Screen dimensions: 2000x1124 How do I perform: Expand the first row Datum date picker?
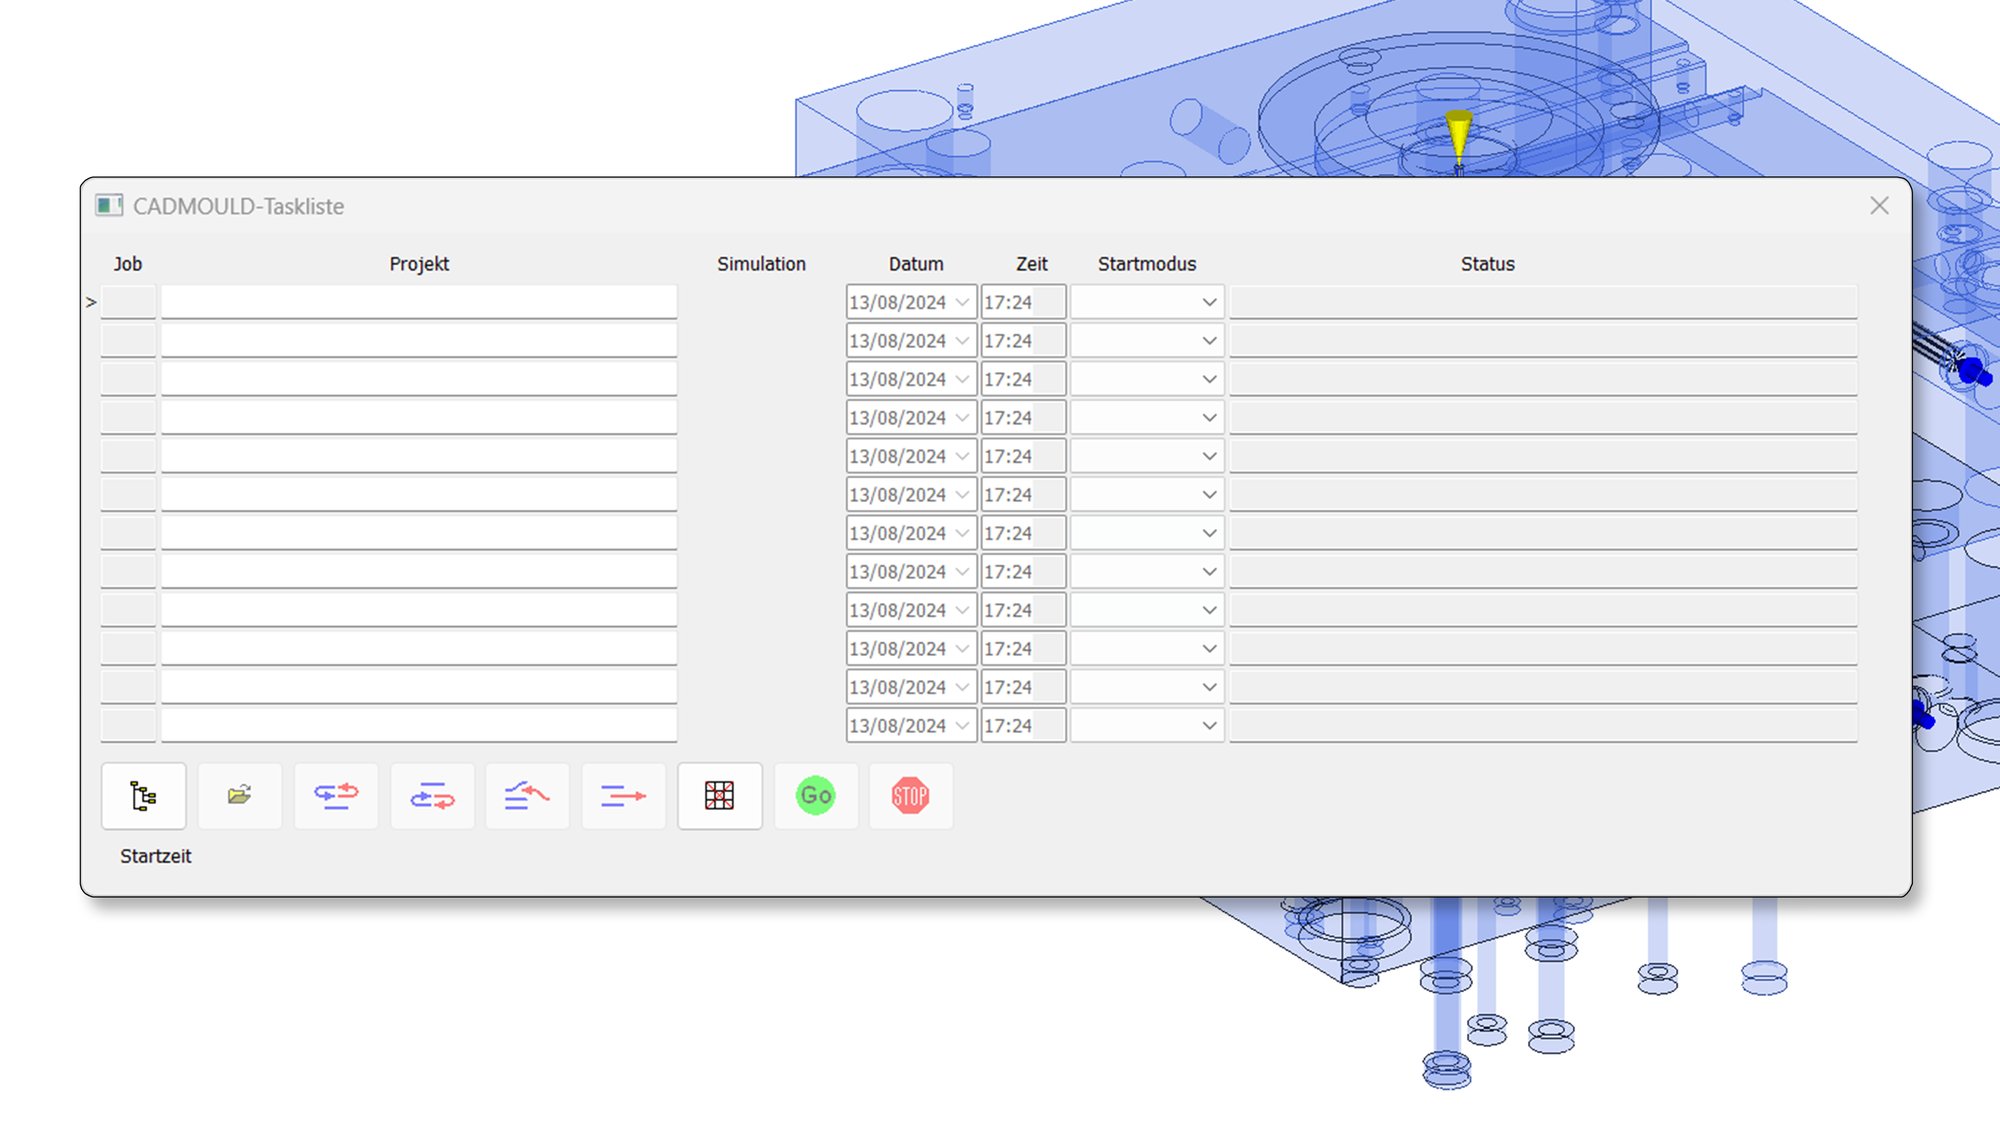pos(962,302)
